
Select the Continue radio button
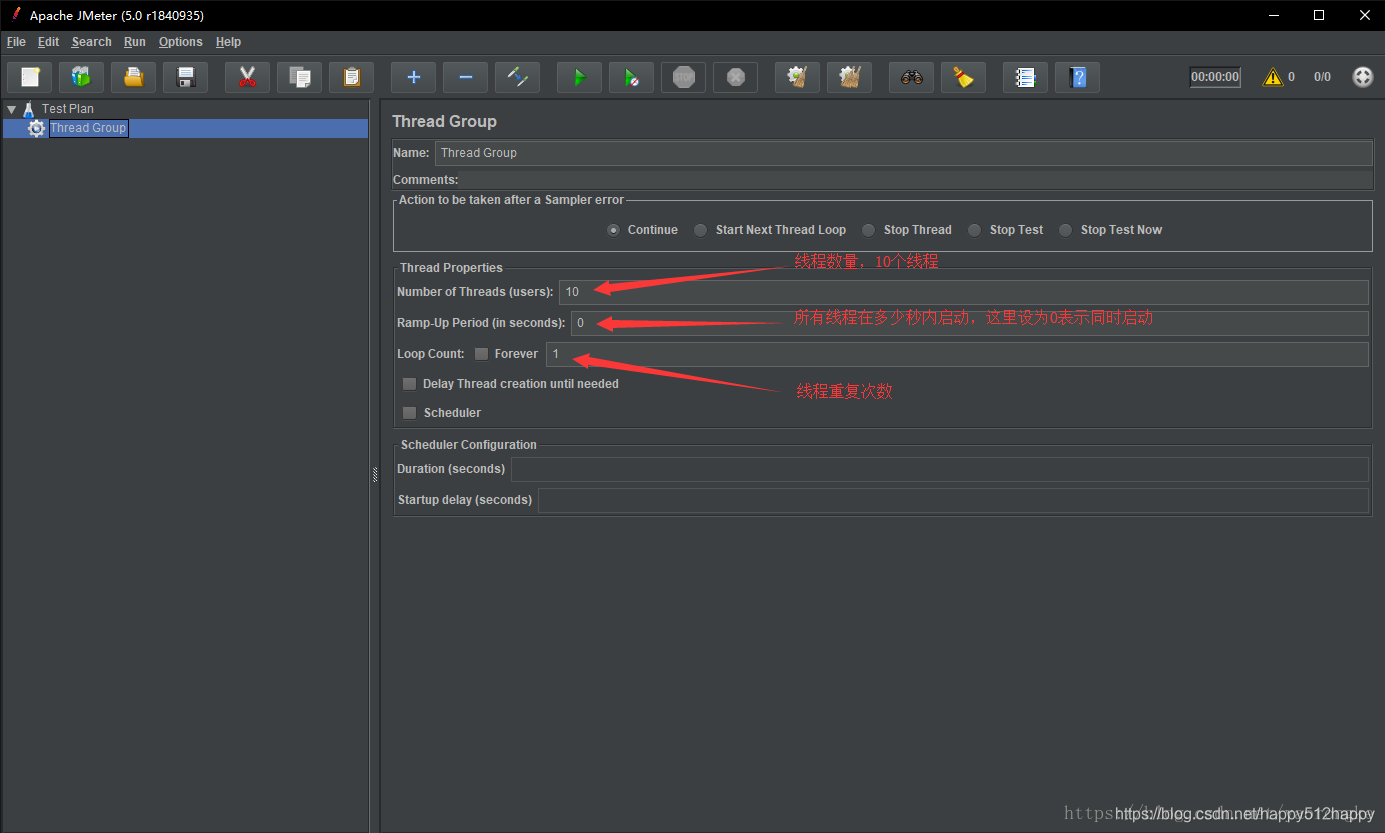[614, 230]
